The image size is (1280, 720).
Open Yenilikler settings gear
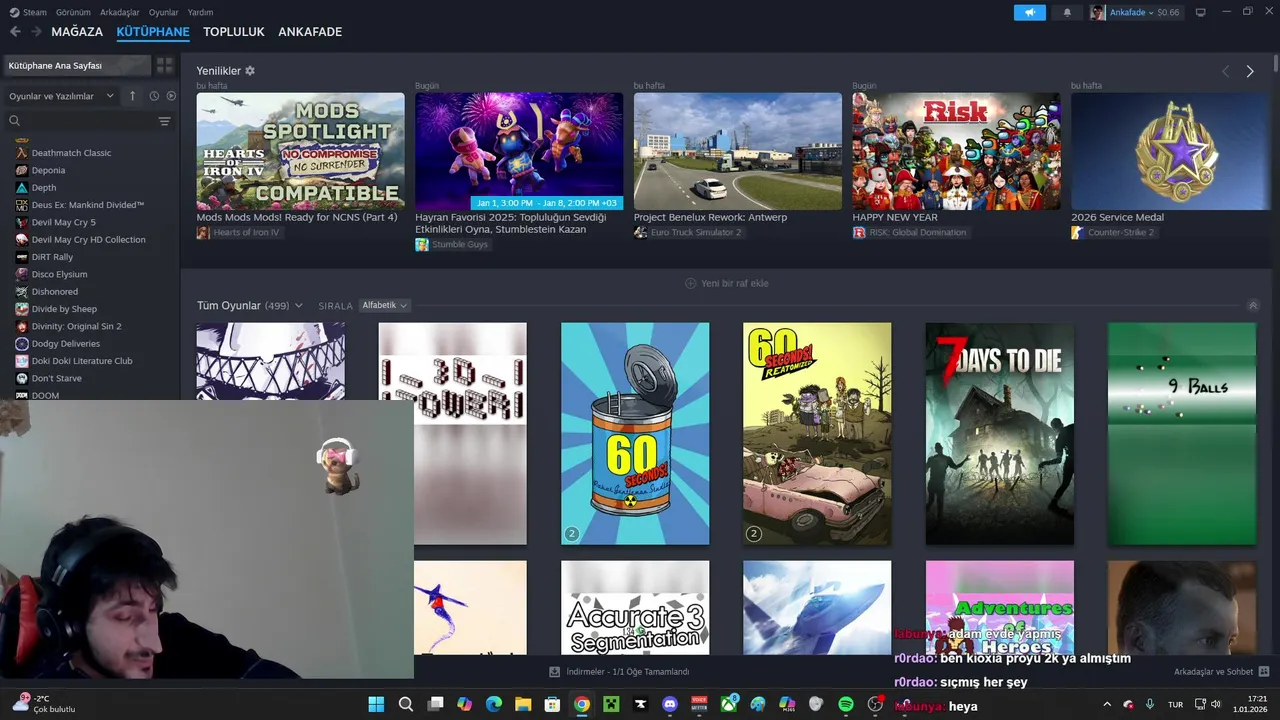[x=250, y=71]
